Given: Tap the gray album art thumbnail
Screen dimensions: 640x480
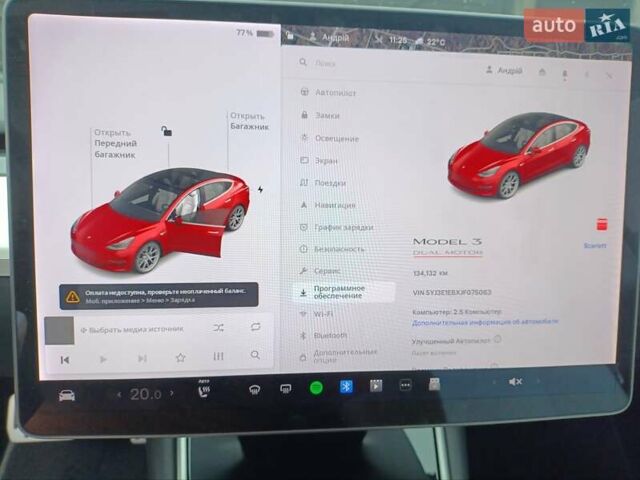Looking at the screenshot, I should 59,331.
